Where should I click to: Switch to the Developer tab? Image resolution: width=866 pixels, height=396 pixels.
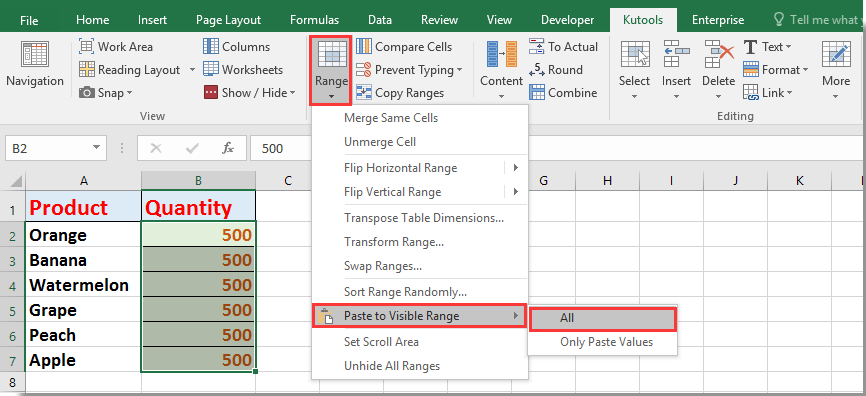pos(567,20)
